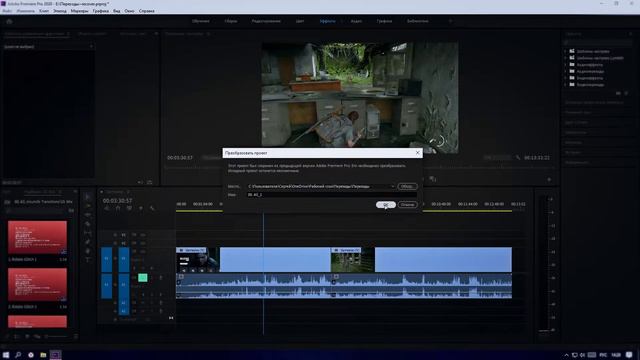Open File Explorer from the taskbar
Viewport: 640px width, 360px height.
click(43, 355)
